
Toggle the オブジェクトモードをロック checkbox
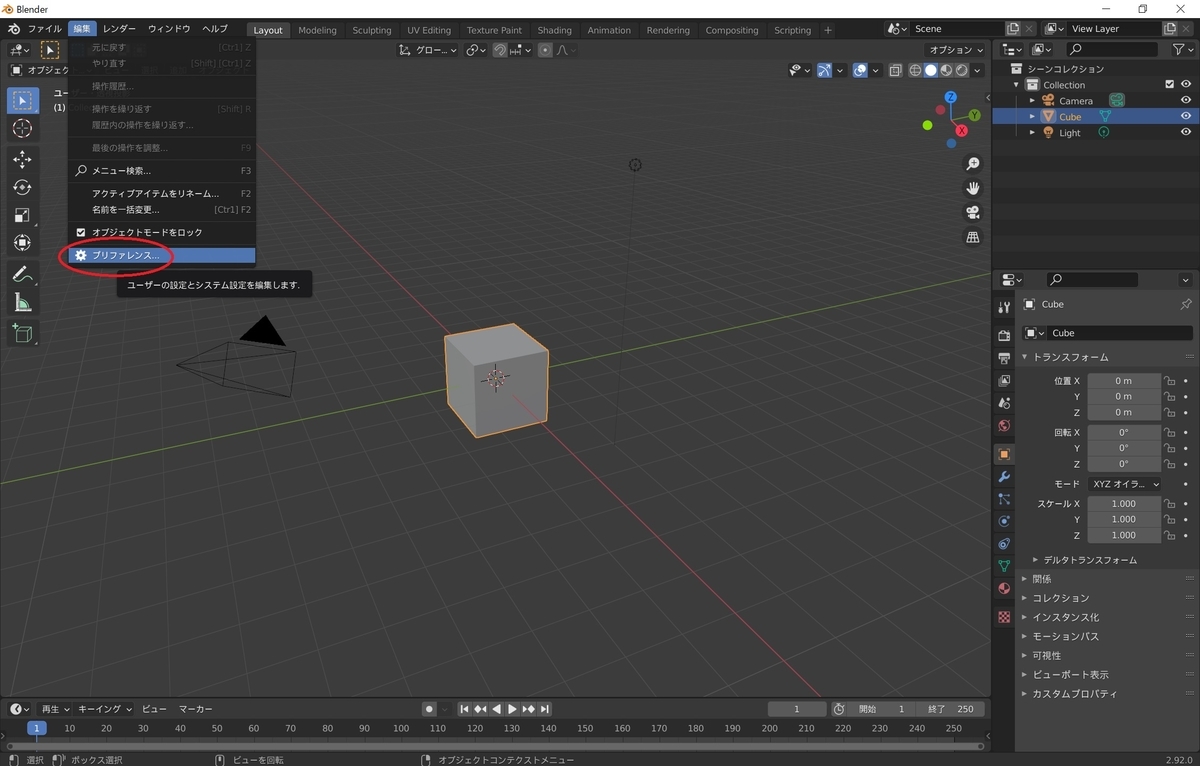82,232
